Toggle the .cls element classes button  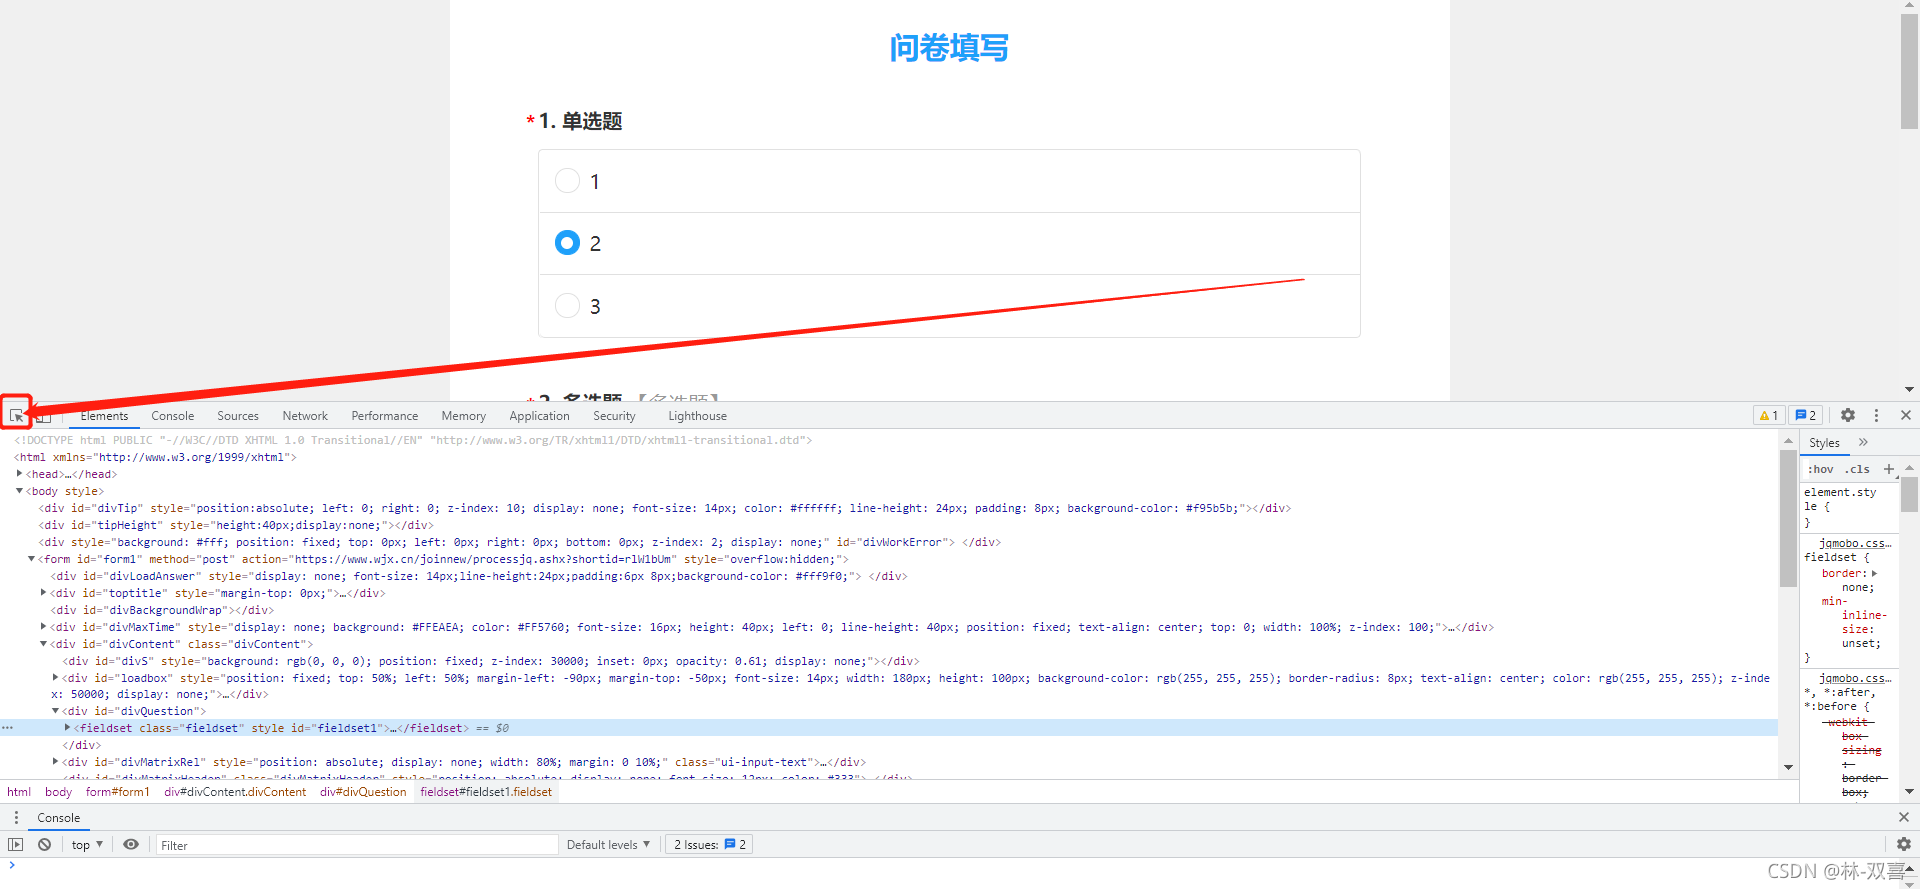pos(1857,469)
